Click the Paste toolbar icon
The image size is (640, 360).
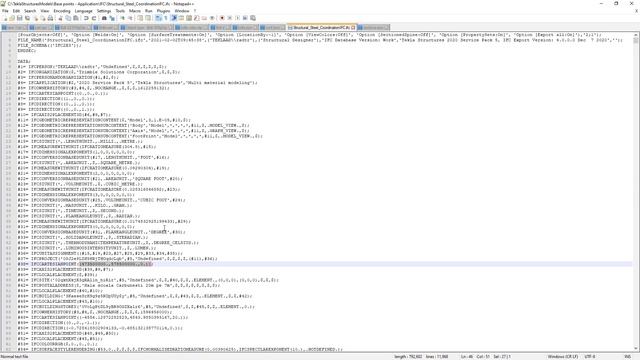[x=76, y=18]
